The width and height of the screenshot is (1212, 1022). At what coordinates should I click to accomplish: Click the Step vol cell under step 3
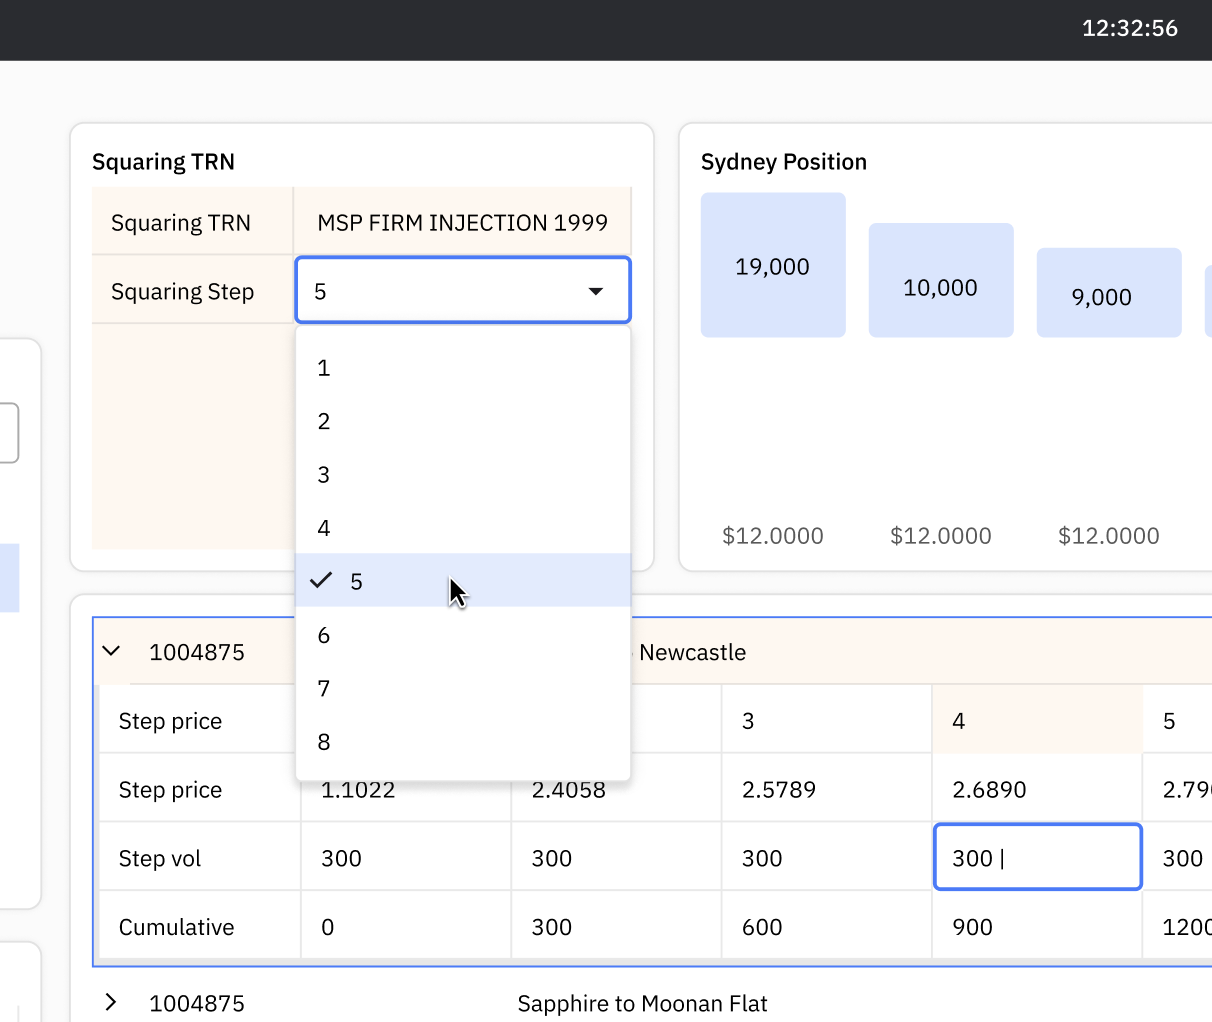coord(825,857)
